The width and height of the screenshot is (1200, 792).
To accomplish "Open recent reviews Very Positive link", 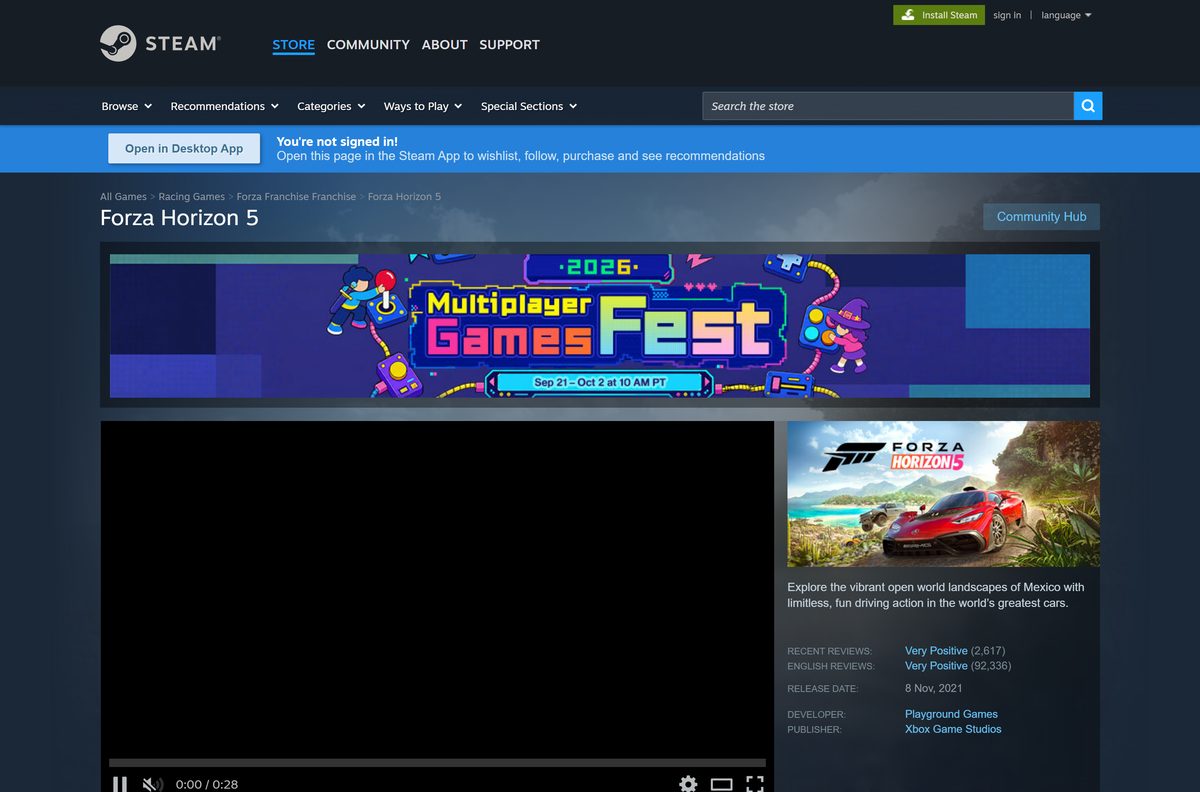I will click(936, 651).
